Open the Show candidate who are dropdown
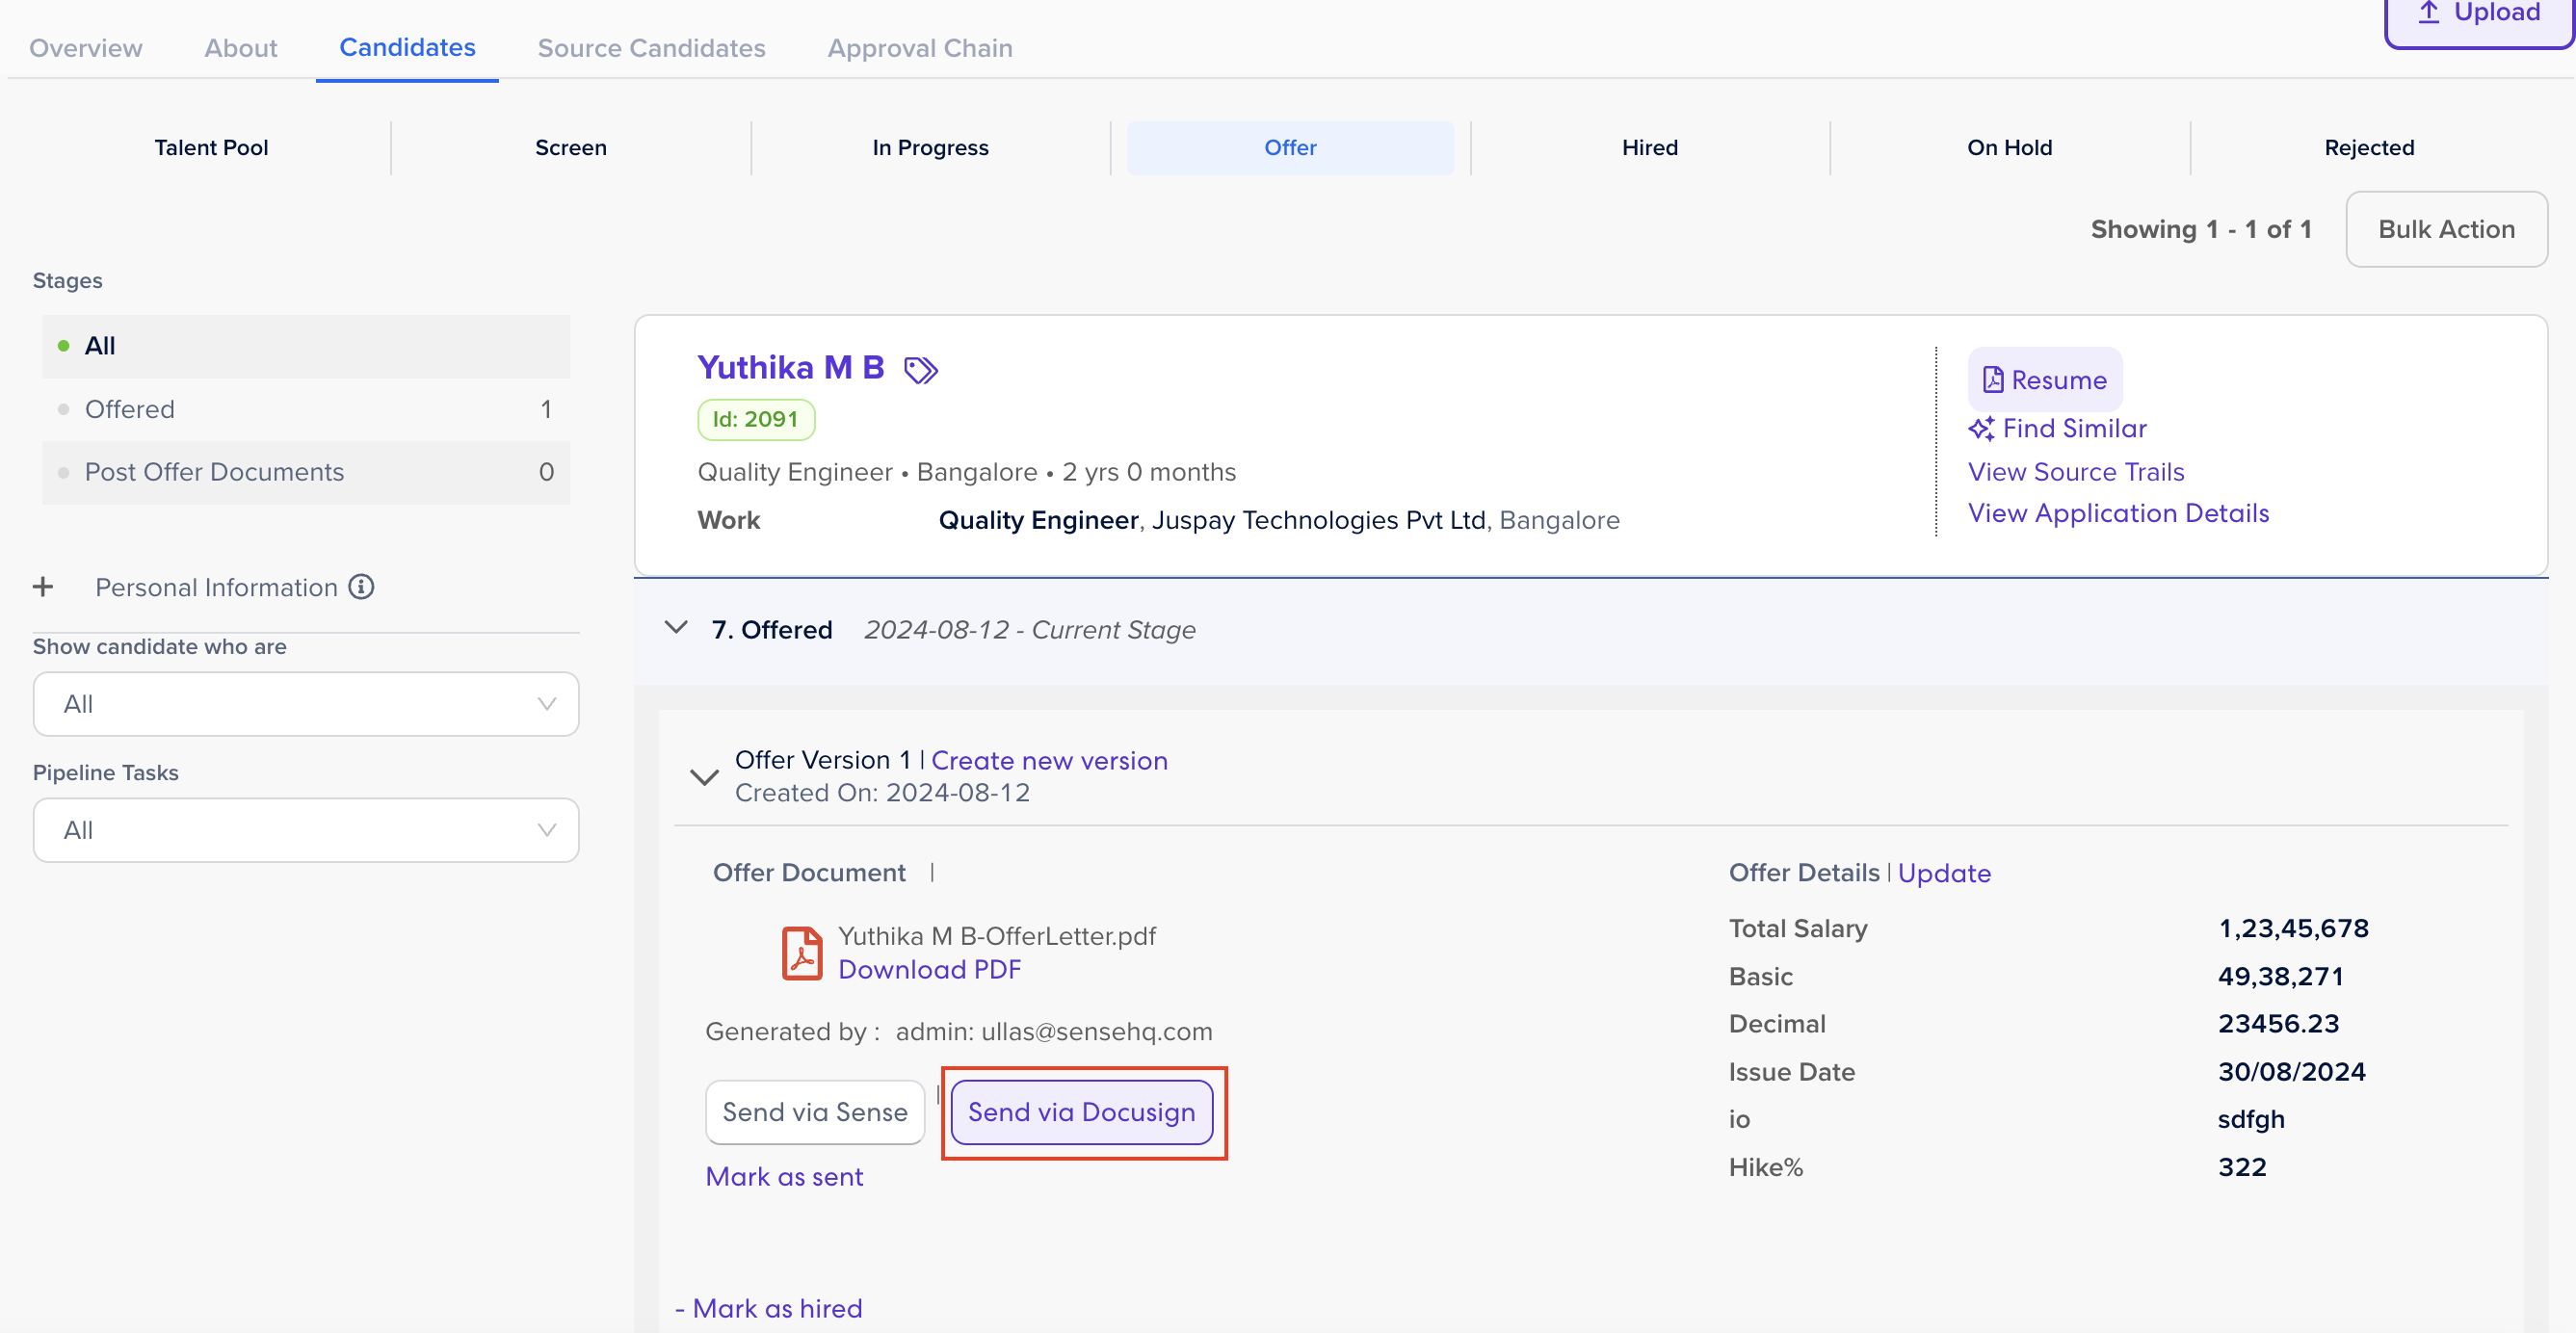This screenshot has height=1333, width=2576. (x=305, y=704)
